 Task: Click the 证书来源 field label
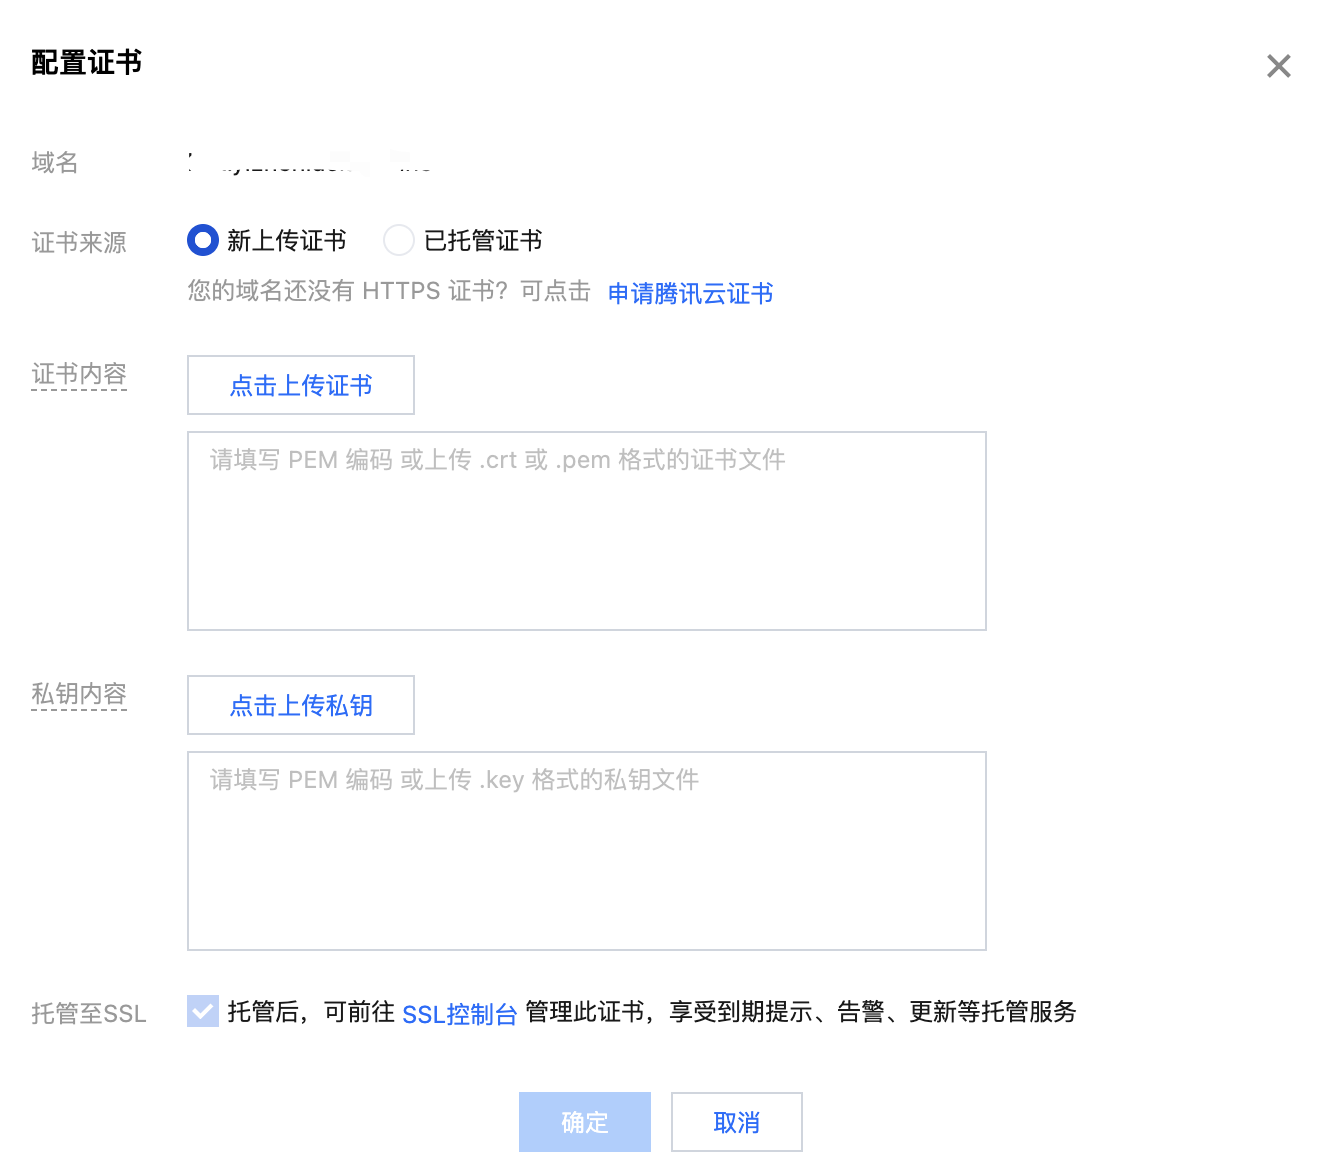click(79, 242)
